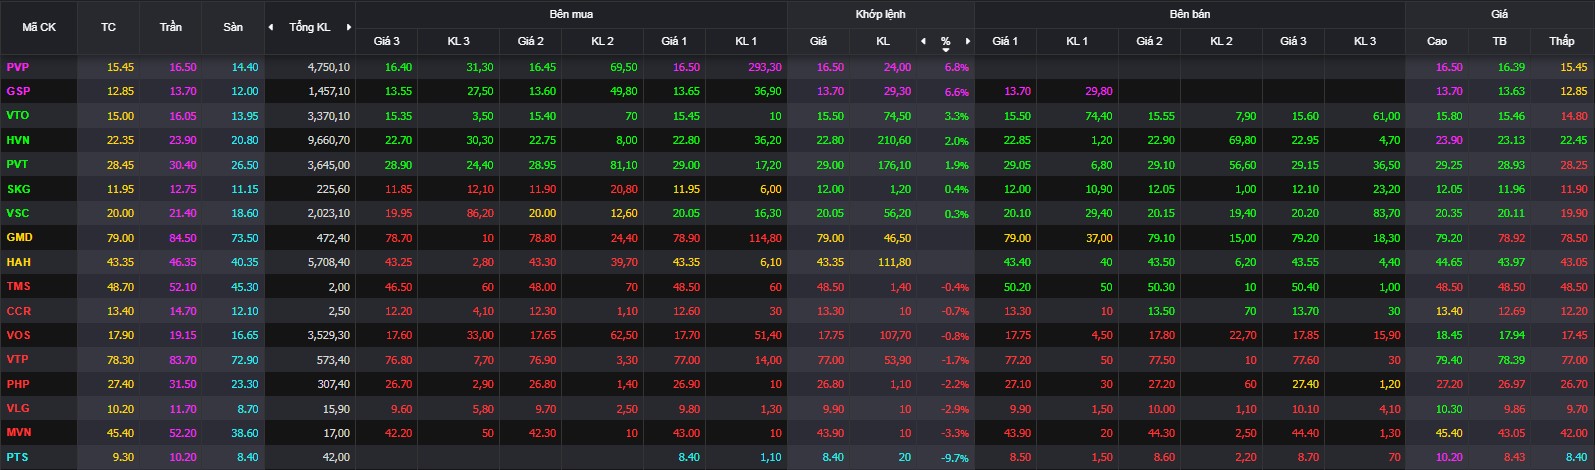1595x470 pixels.
Task: Click the Bên bán group header
Action: click(x=1189, y=14)
